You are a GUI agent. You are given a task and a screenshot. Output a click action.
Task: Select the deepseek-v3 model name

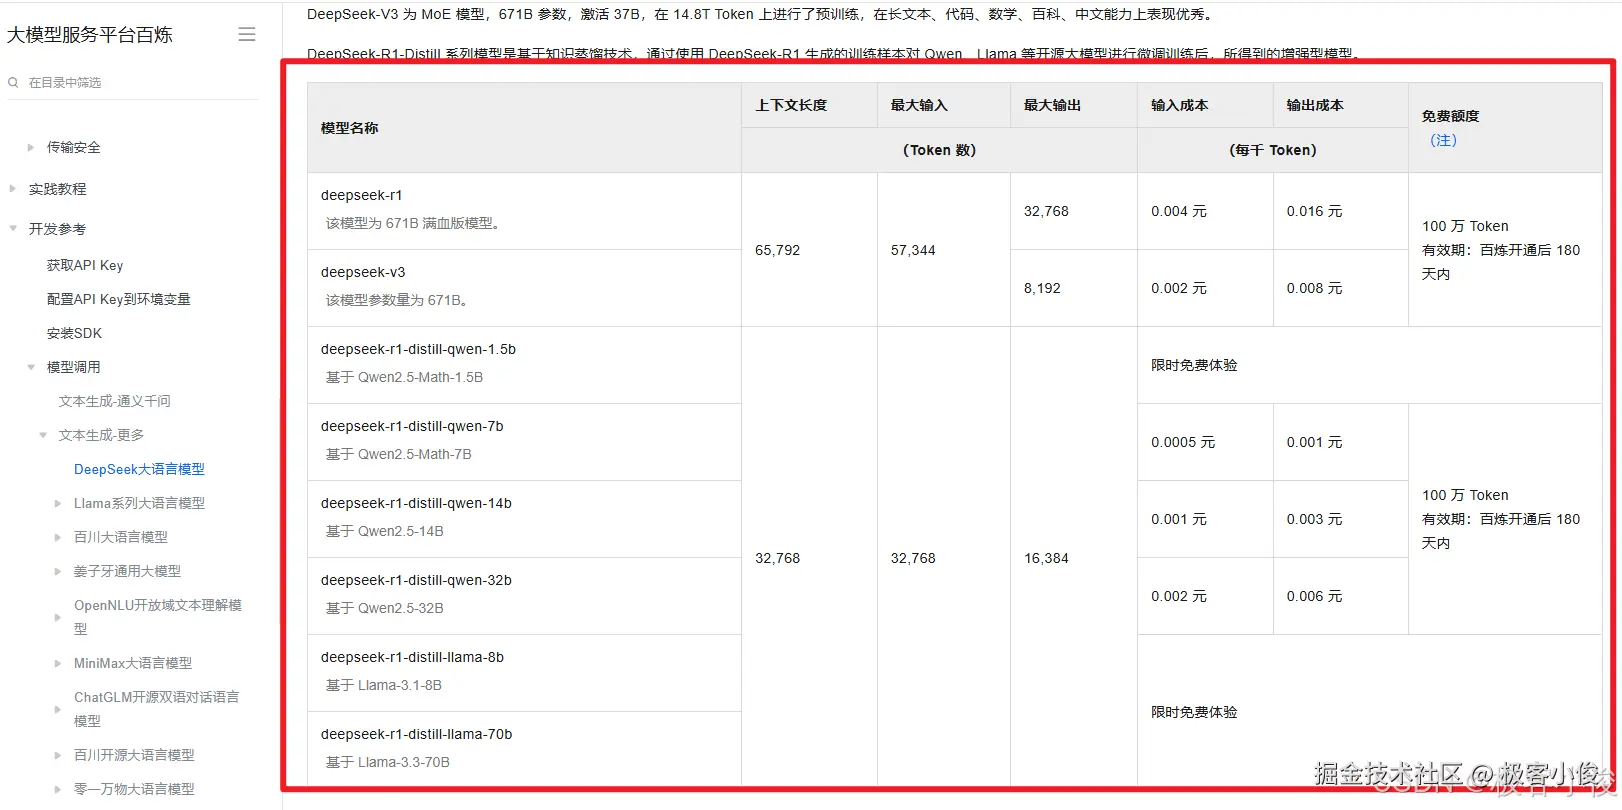click(363, 272)
